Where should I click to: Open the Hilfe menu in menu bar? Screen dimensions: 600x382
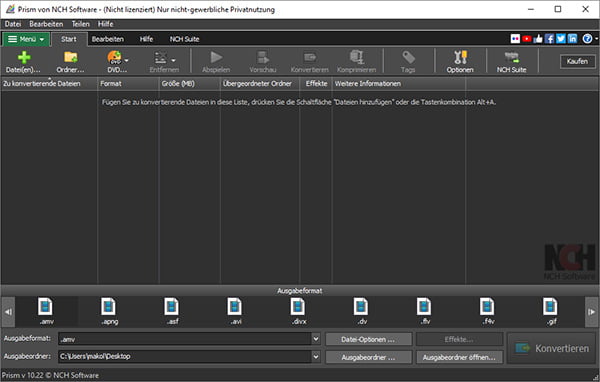105,24
